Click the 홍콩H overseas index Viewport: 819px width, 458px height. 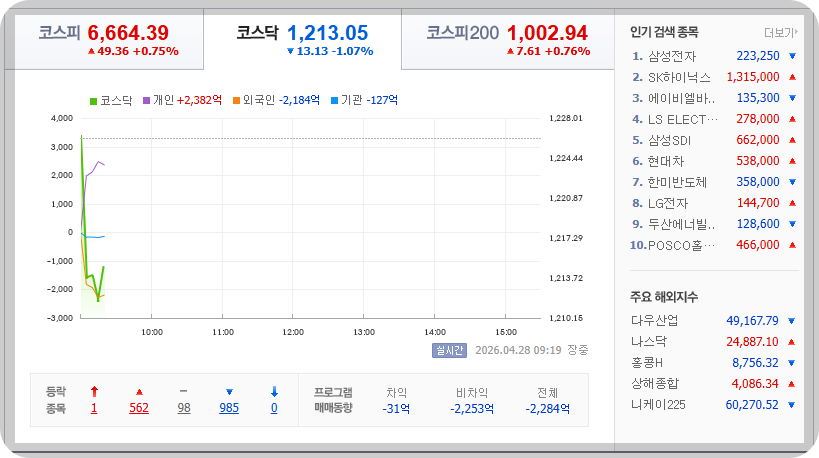pyautogui.click(x=647, y=362)
